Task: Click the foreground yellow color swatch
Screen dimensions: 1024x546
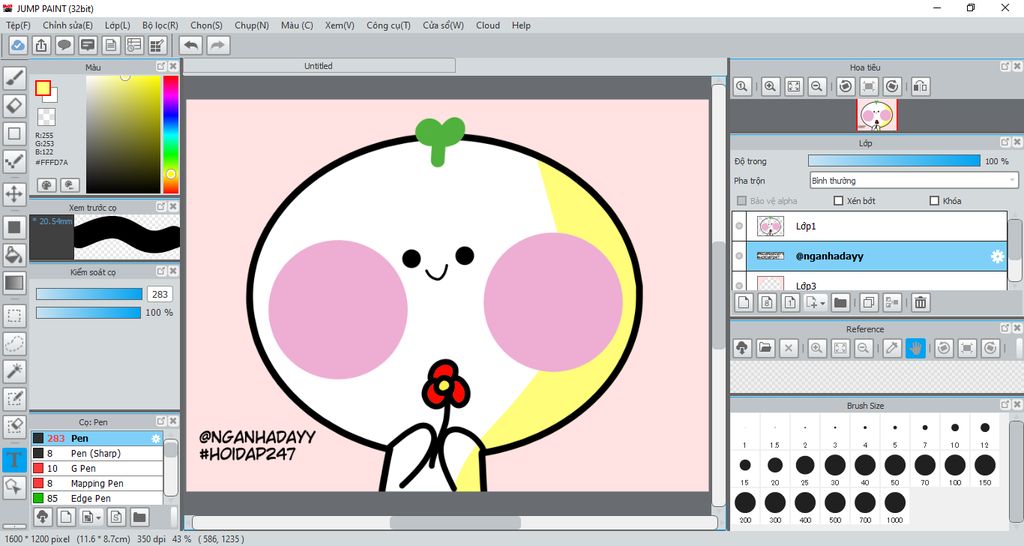Action: coord(43,88)
